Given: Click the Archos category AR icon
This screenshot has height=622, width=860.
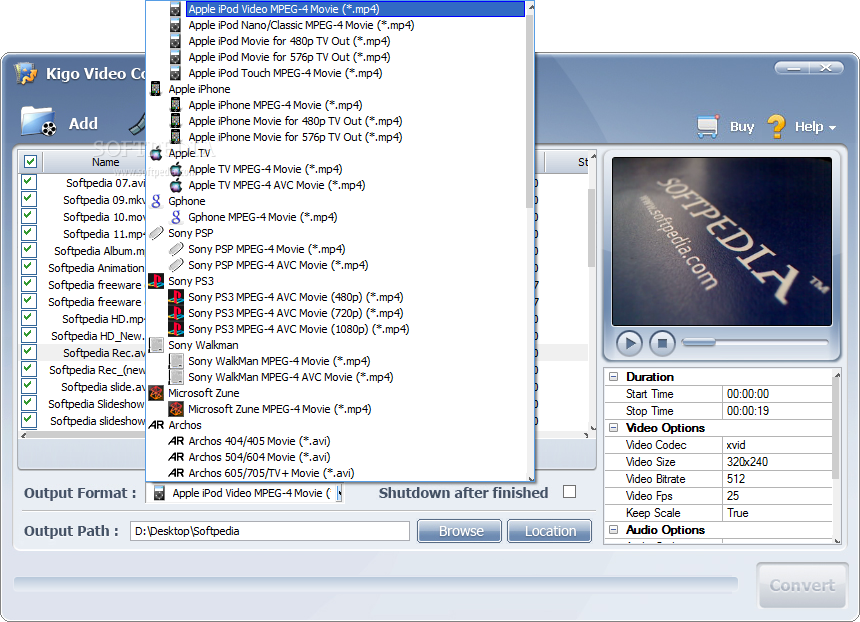Looking at the screenshot, I should click(x=156, y=425).
